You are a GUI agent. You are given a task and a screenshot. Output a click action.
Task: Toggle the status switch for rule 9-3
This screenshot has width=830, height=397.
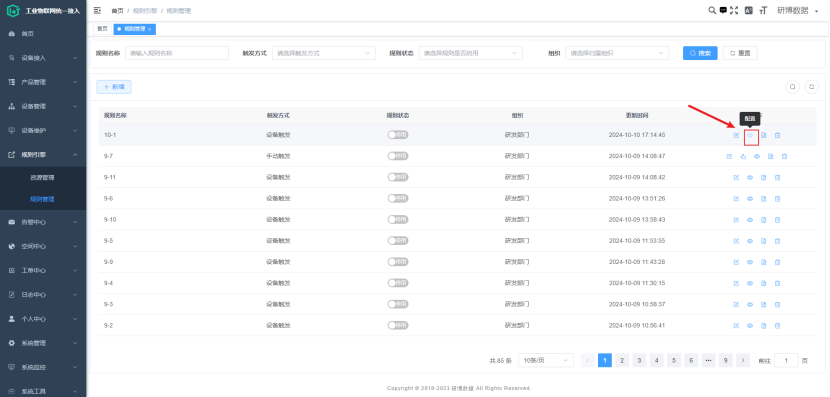398,304
